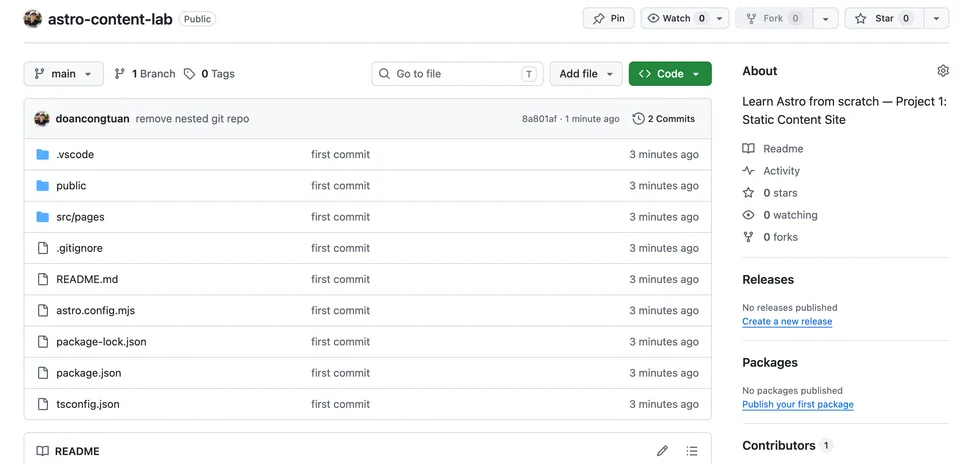Click doancongtuan avatar in commit row
Screen dimensions: 960x464
point(42,119)
